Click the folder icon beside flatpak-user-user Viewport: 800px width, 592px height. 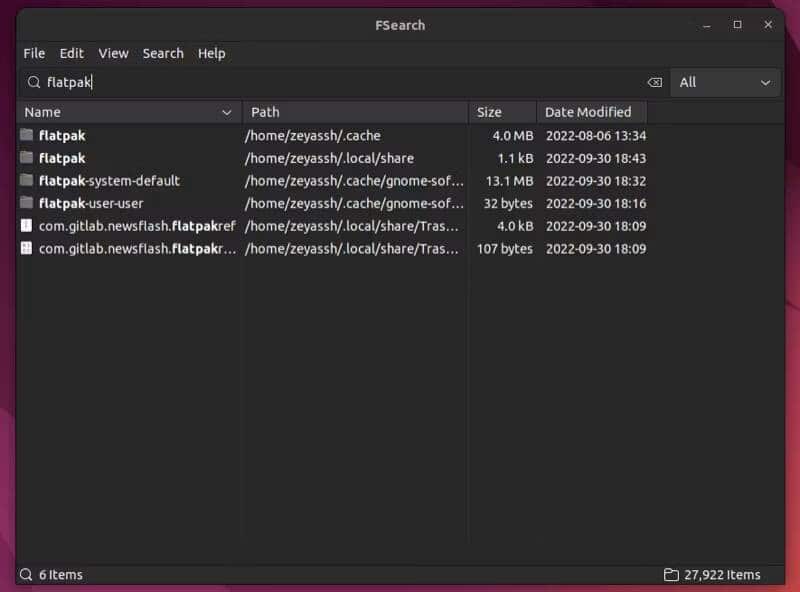click(27, 203)
